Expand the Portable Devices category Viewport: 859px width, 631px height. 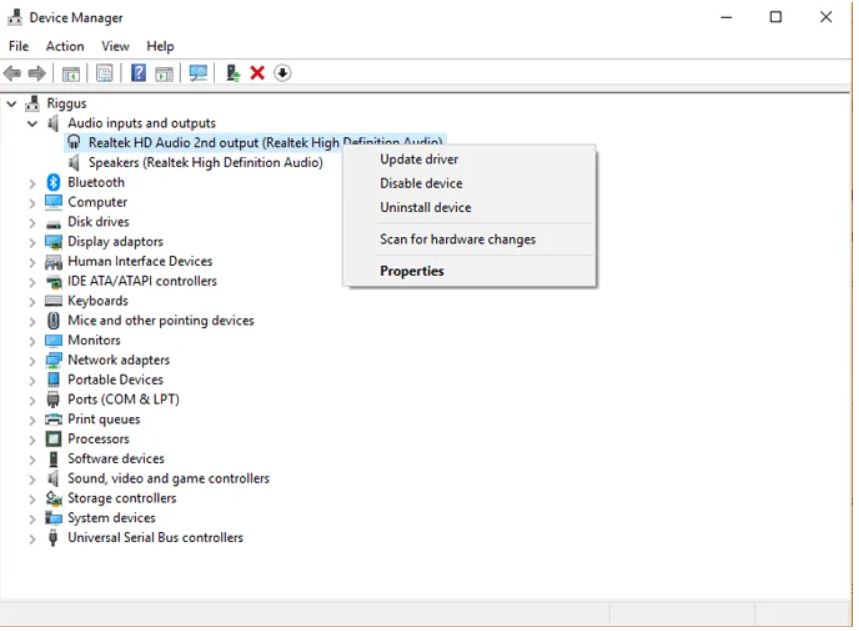[32, 380]
